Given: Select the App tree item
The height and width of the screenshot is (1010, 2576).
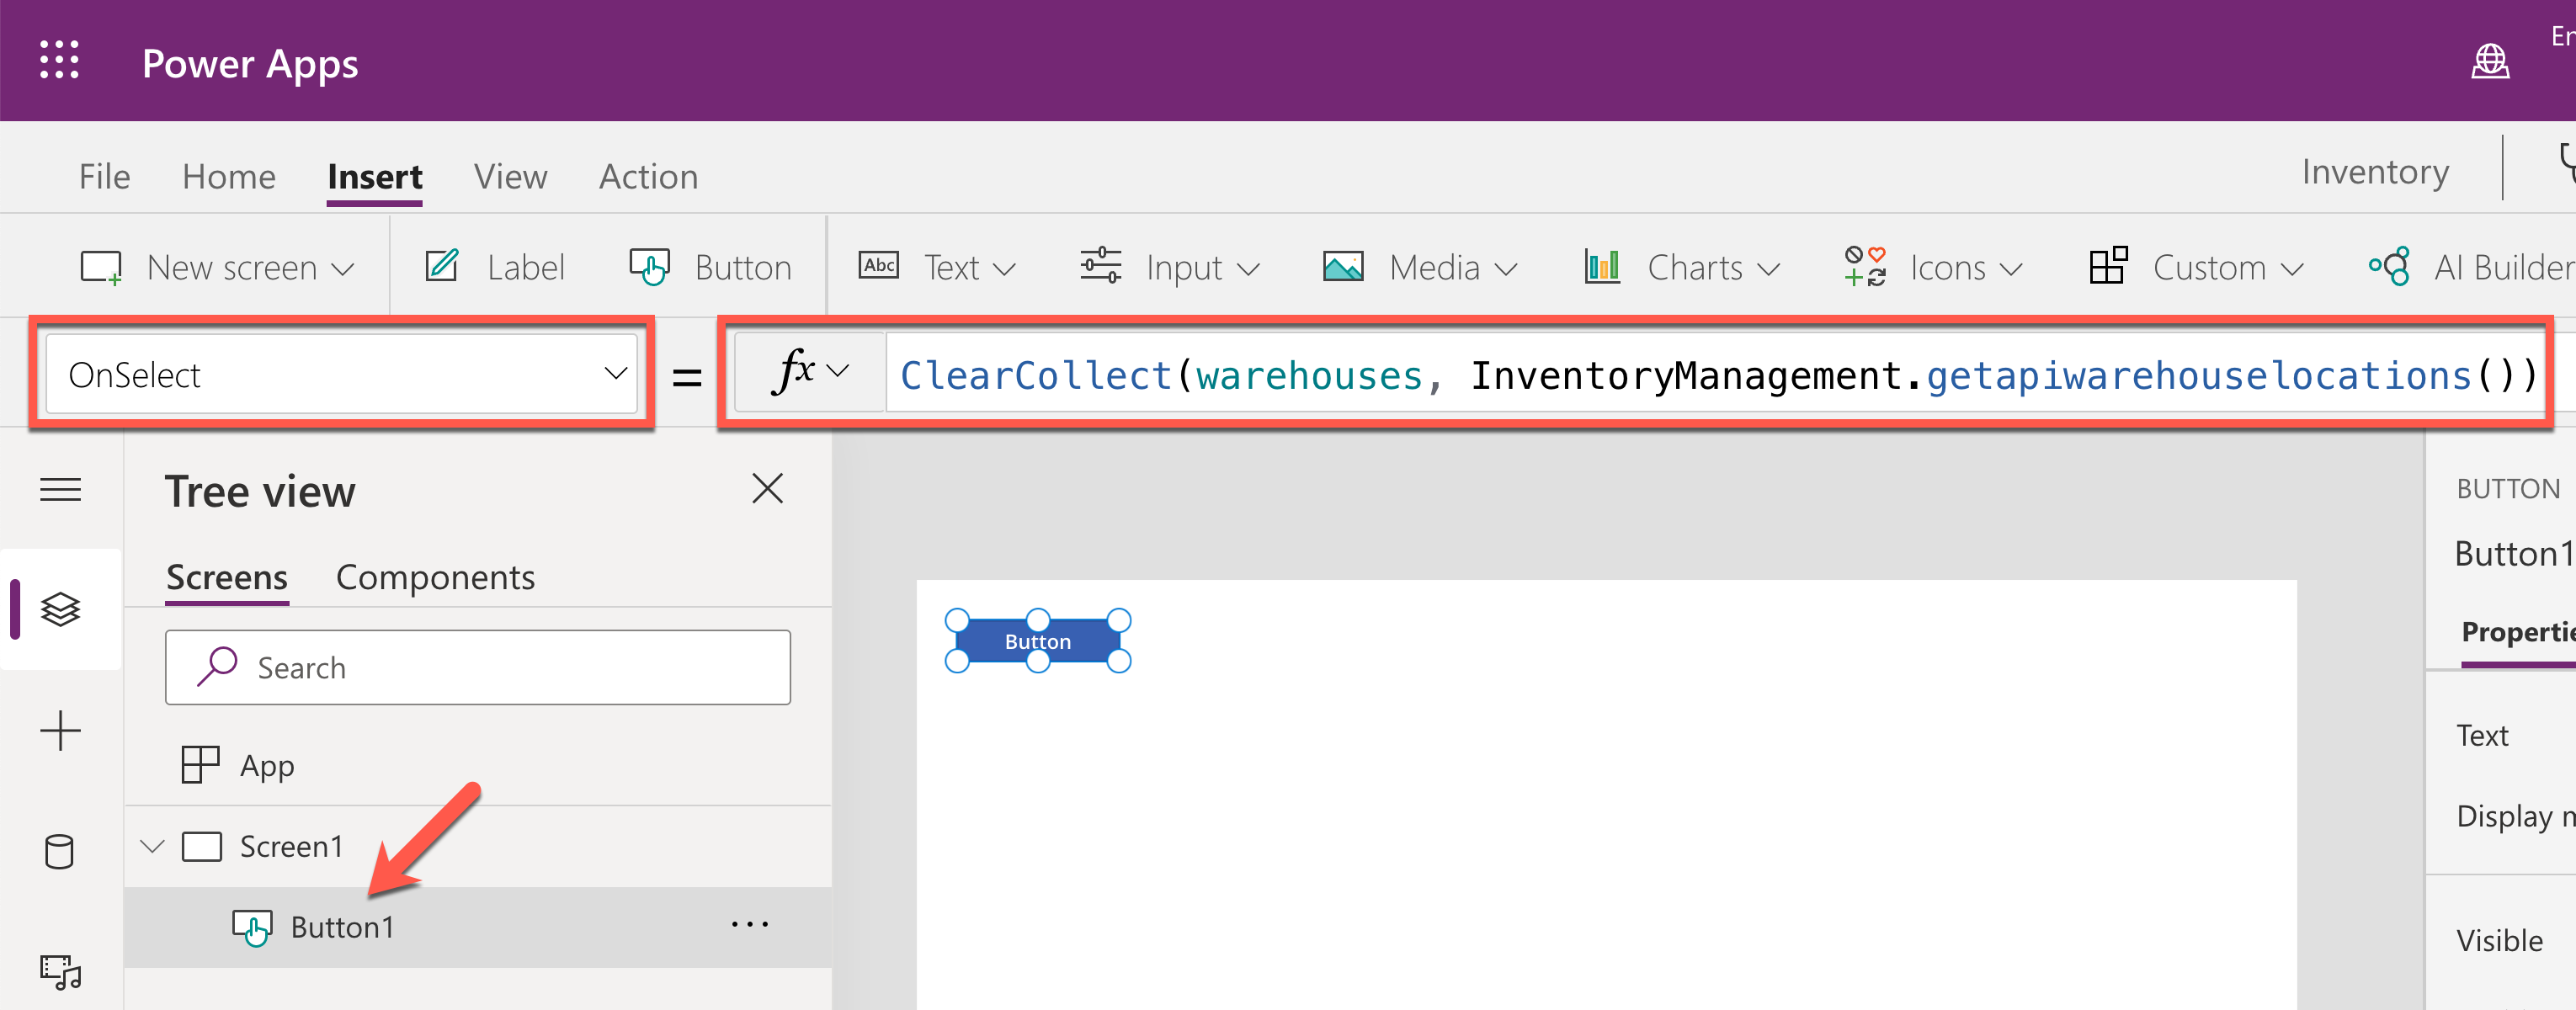Looking at the screenshot, I should click(x=478, y=765).
